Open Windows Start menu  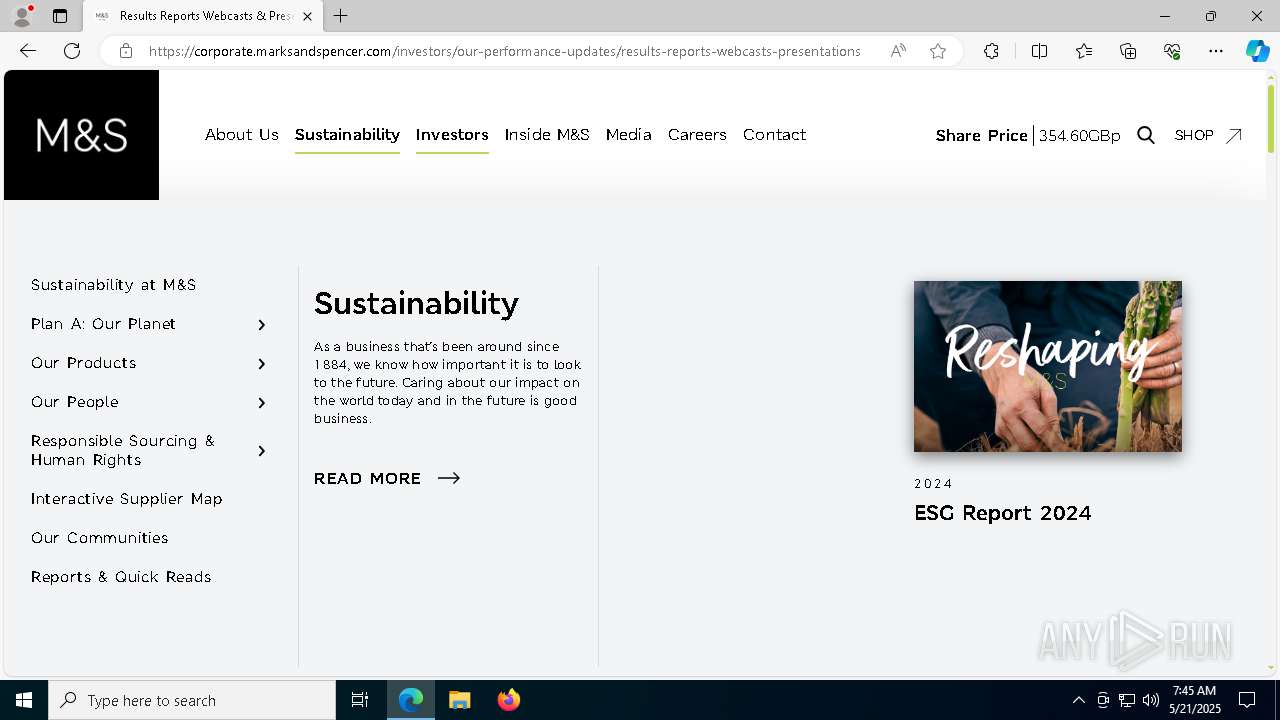24,700
